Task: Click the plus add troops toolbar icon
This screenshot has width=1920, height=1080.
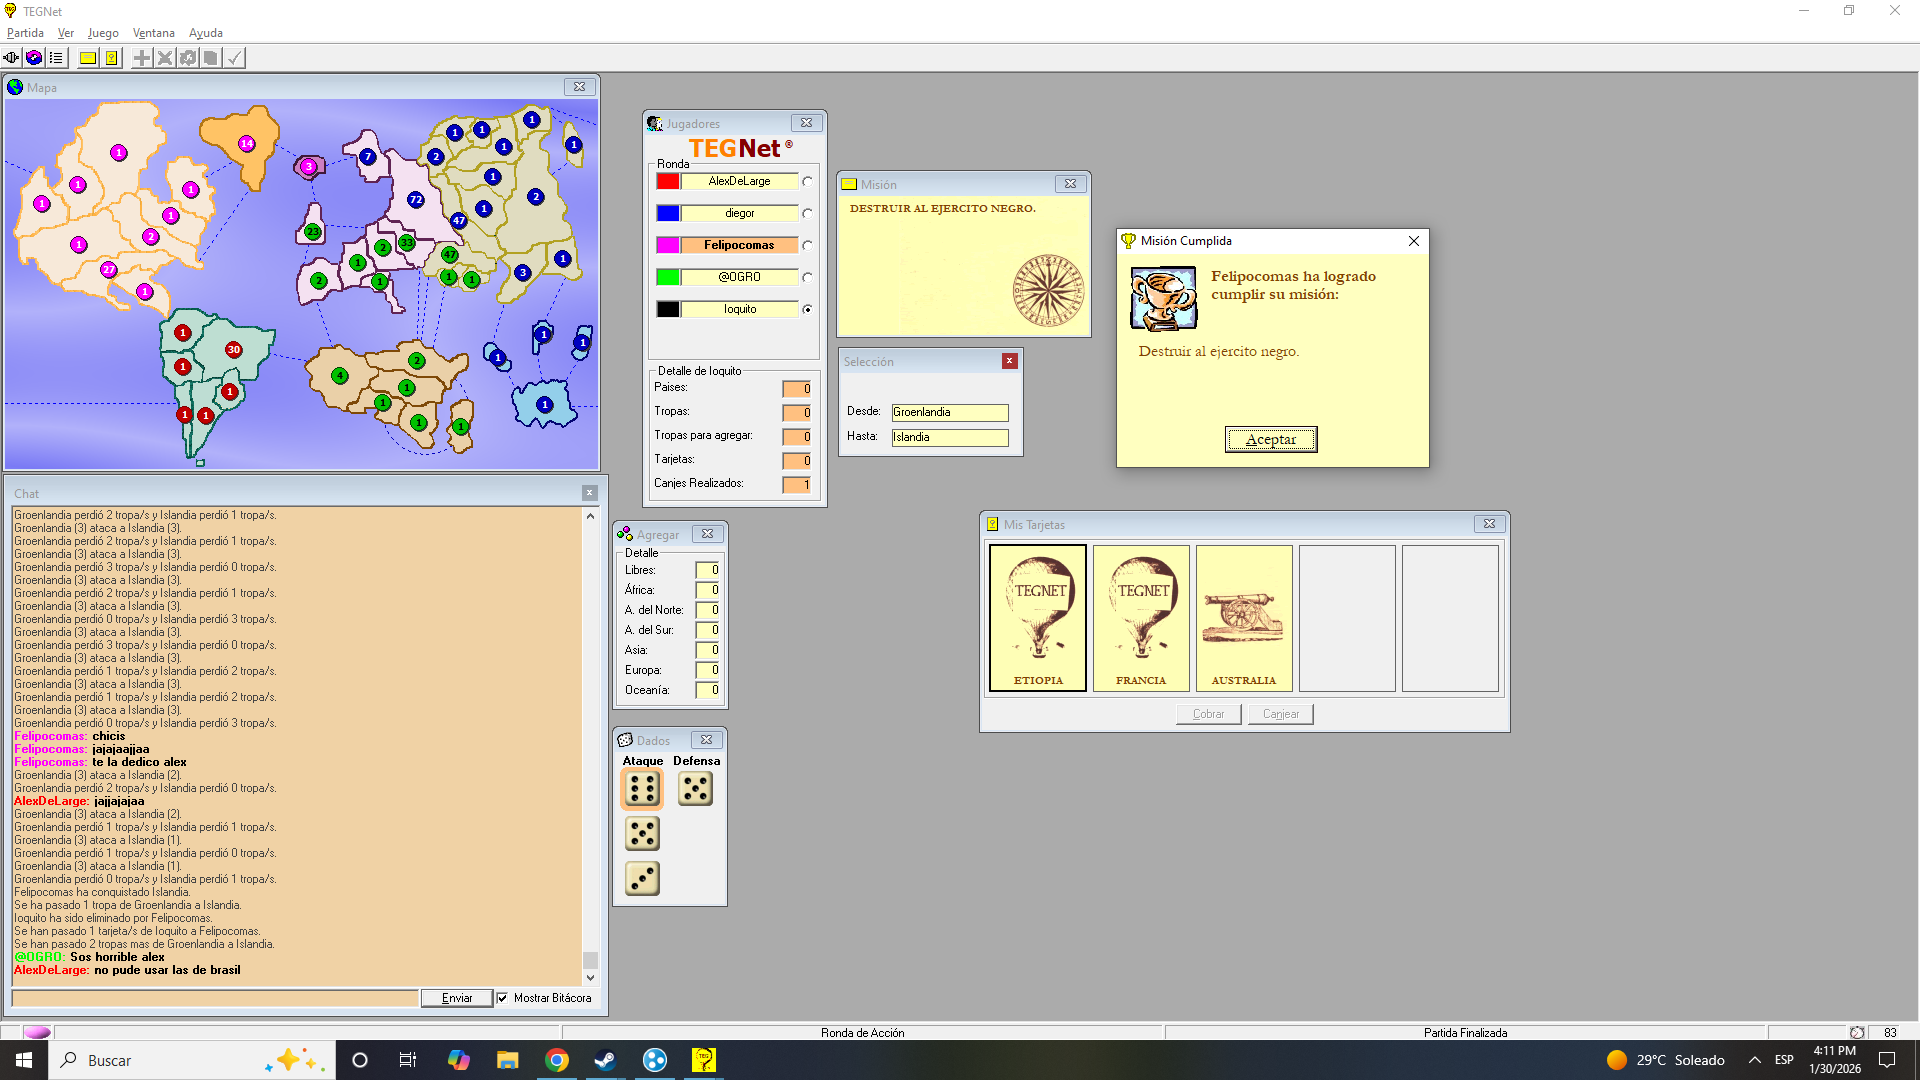Action: click(x=142, y=58)
